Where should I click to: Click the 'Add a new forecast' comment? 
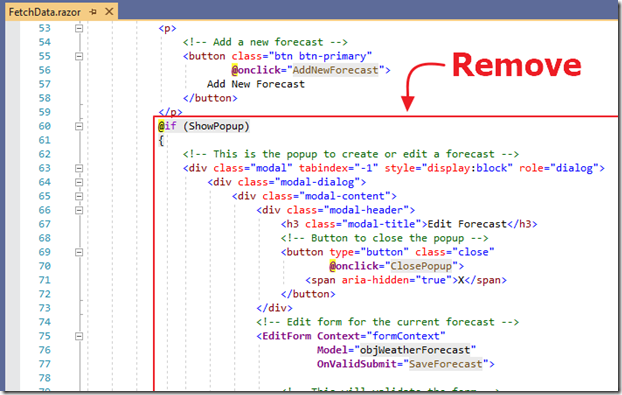265,42
